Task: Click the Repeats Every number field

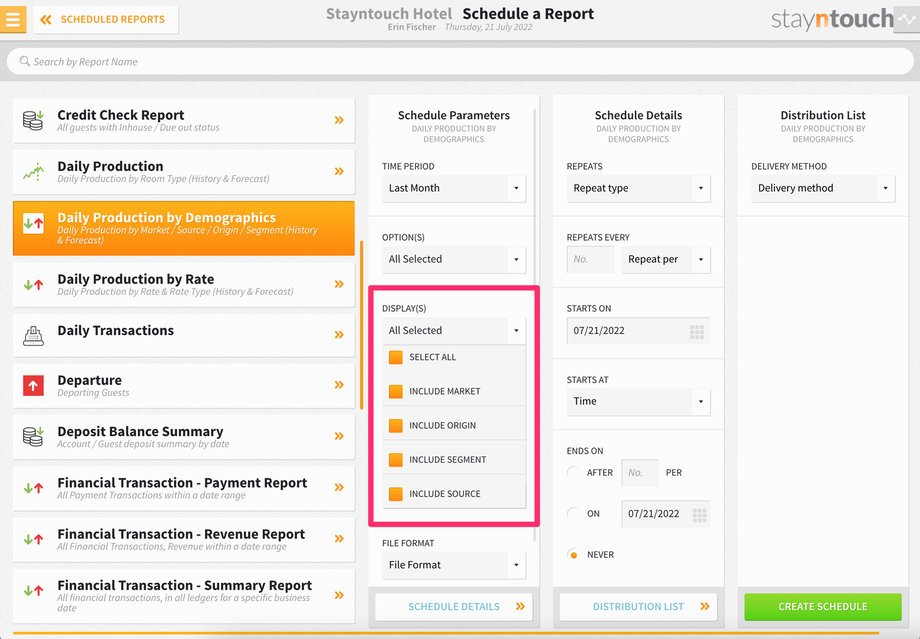Action: pyautogui.click(x=590, y=259)
